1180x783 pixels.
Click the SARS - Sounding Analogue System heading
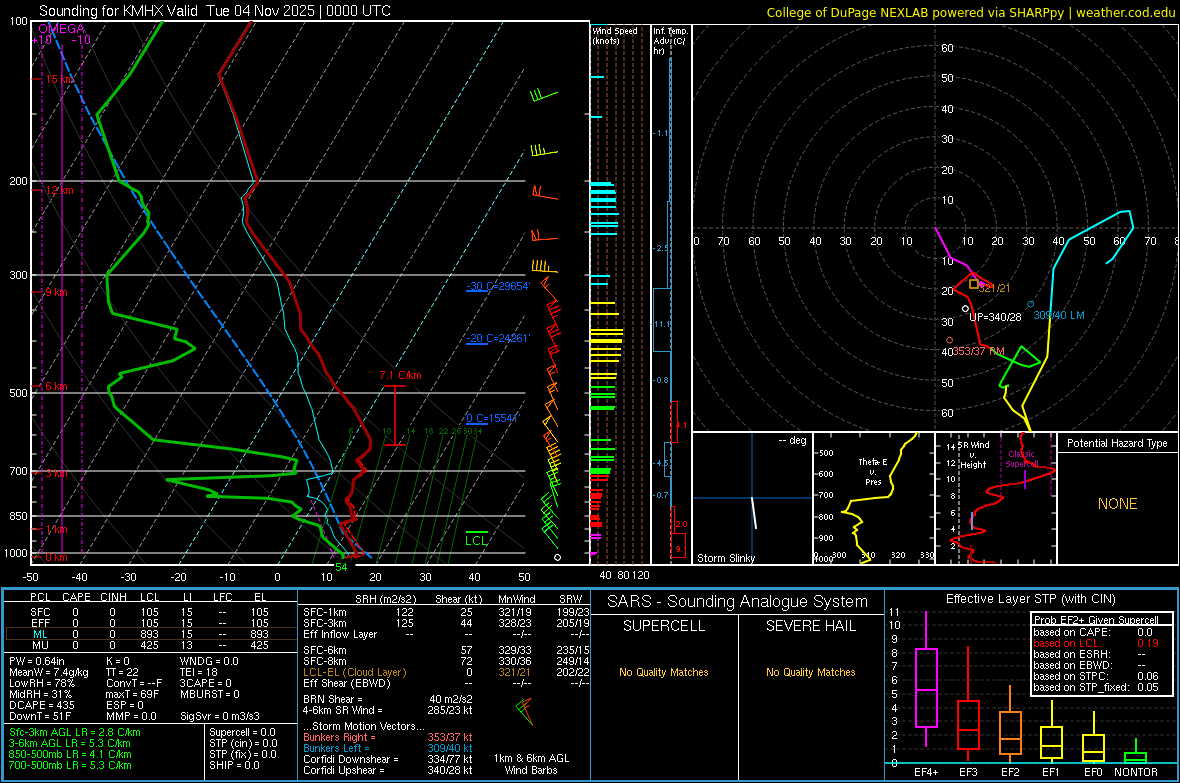point(737,601)
